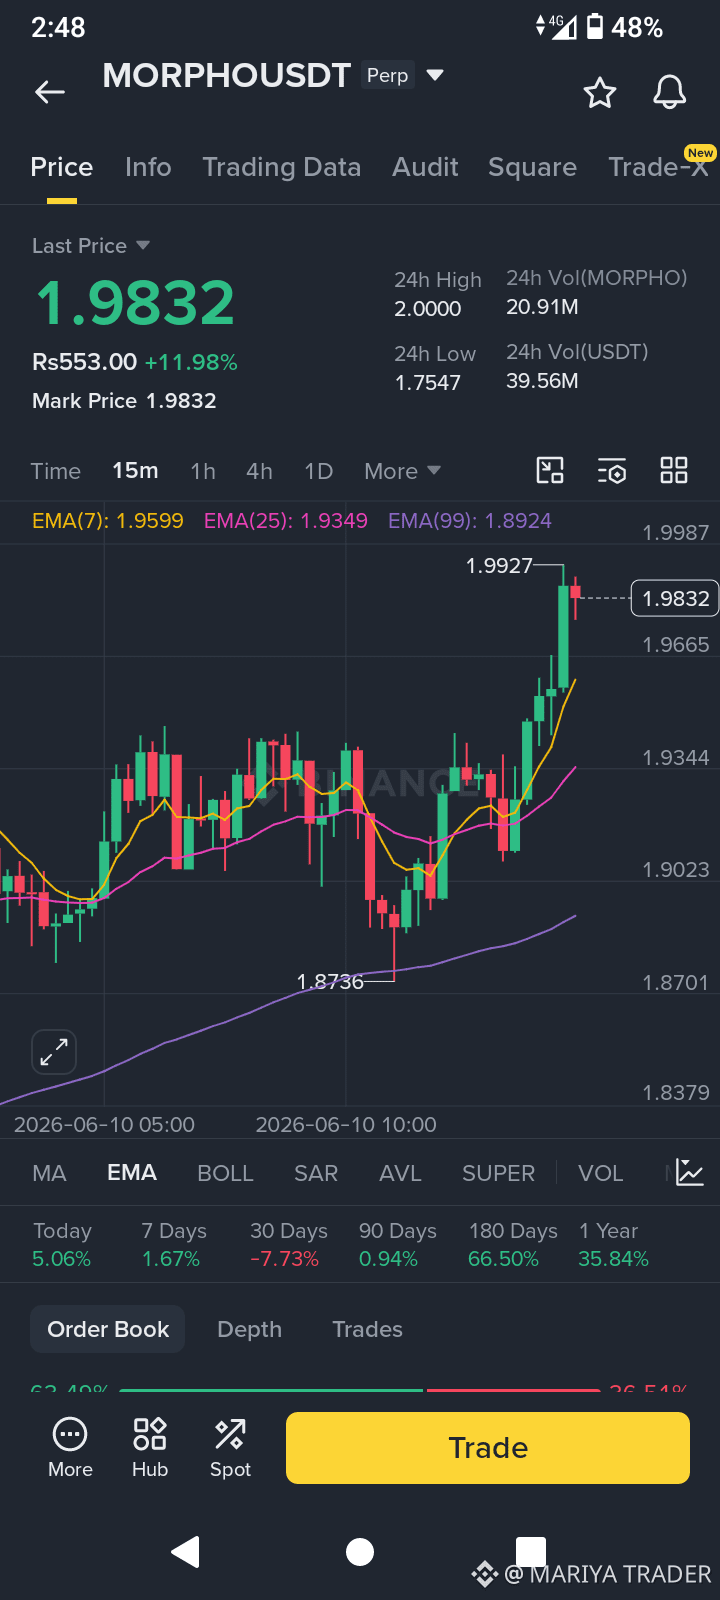Image resolution: width=720 pixels, height=1600 pixels.
Task: Tap 1 Year 35.84% performance
Action: tap(613, 1244)
